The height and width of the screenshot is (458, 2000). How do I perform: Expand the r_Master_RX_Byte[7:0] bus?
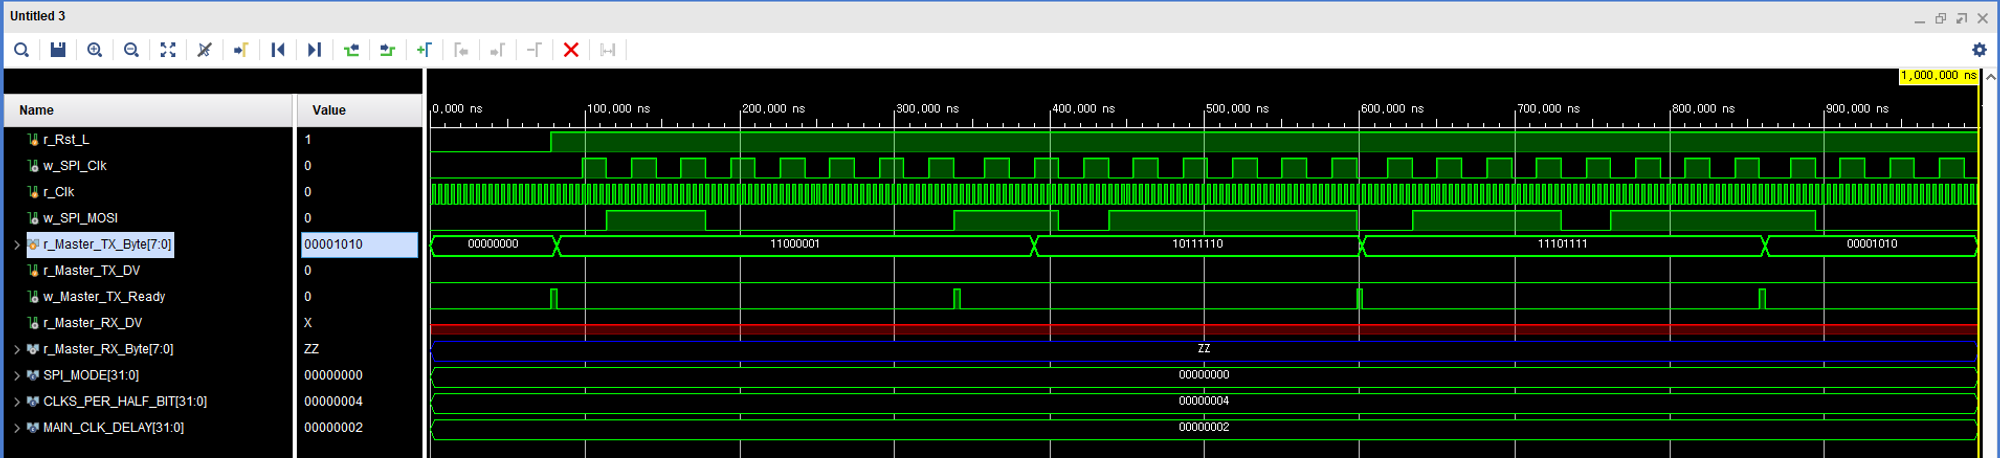[x=16, y=349]
